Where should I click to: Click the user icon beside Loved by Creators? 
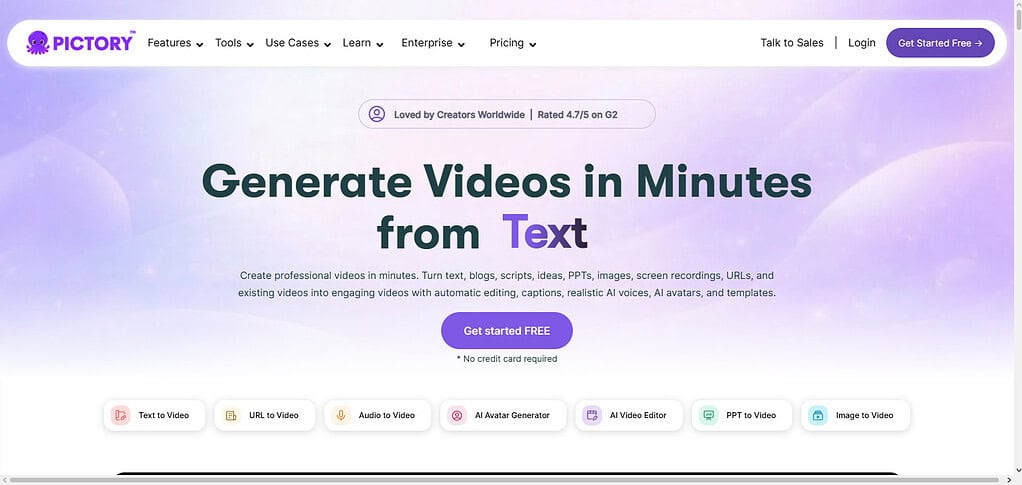377,114
